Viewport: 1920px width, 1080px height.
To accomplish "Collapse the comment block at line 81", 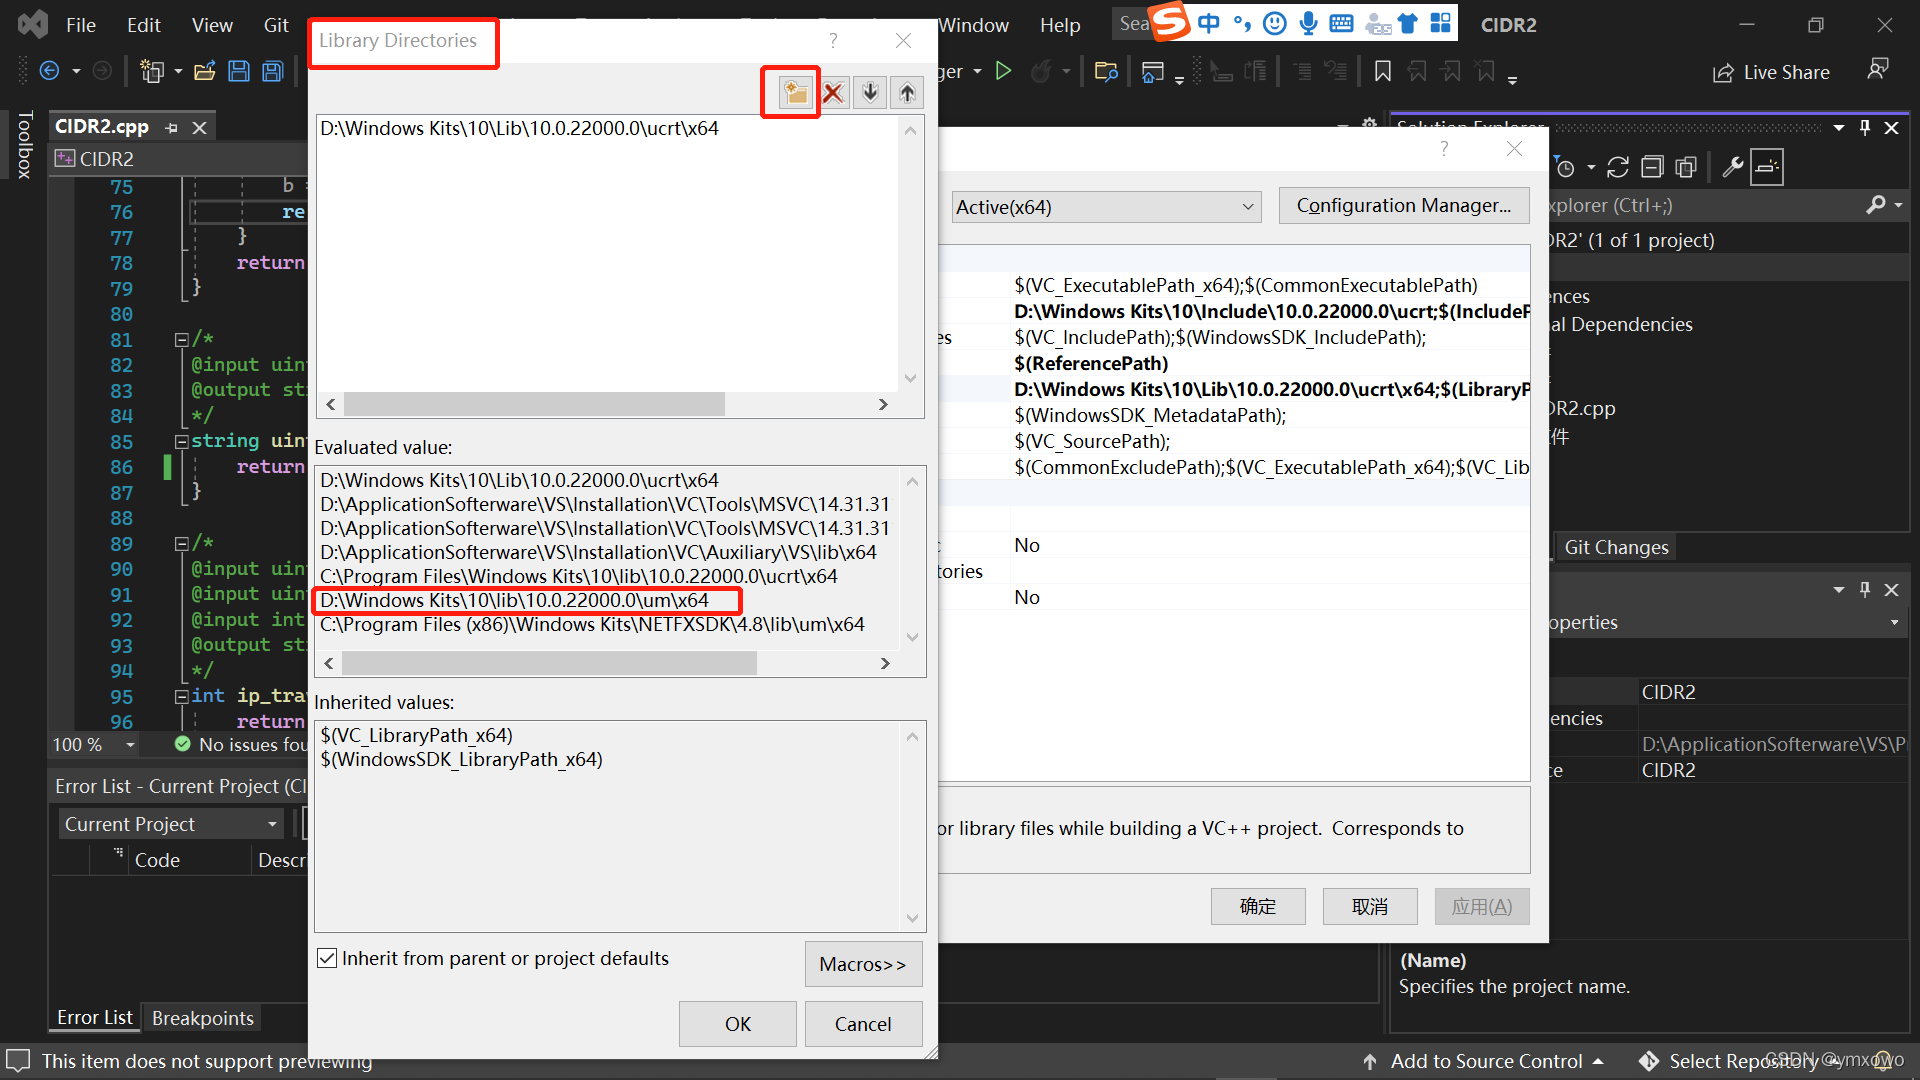I will pyautogui.click(x=182, y=340).
